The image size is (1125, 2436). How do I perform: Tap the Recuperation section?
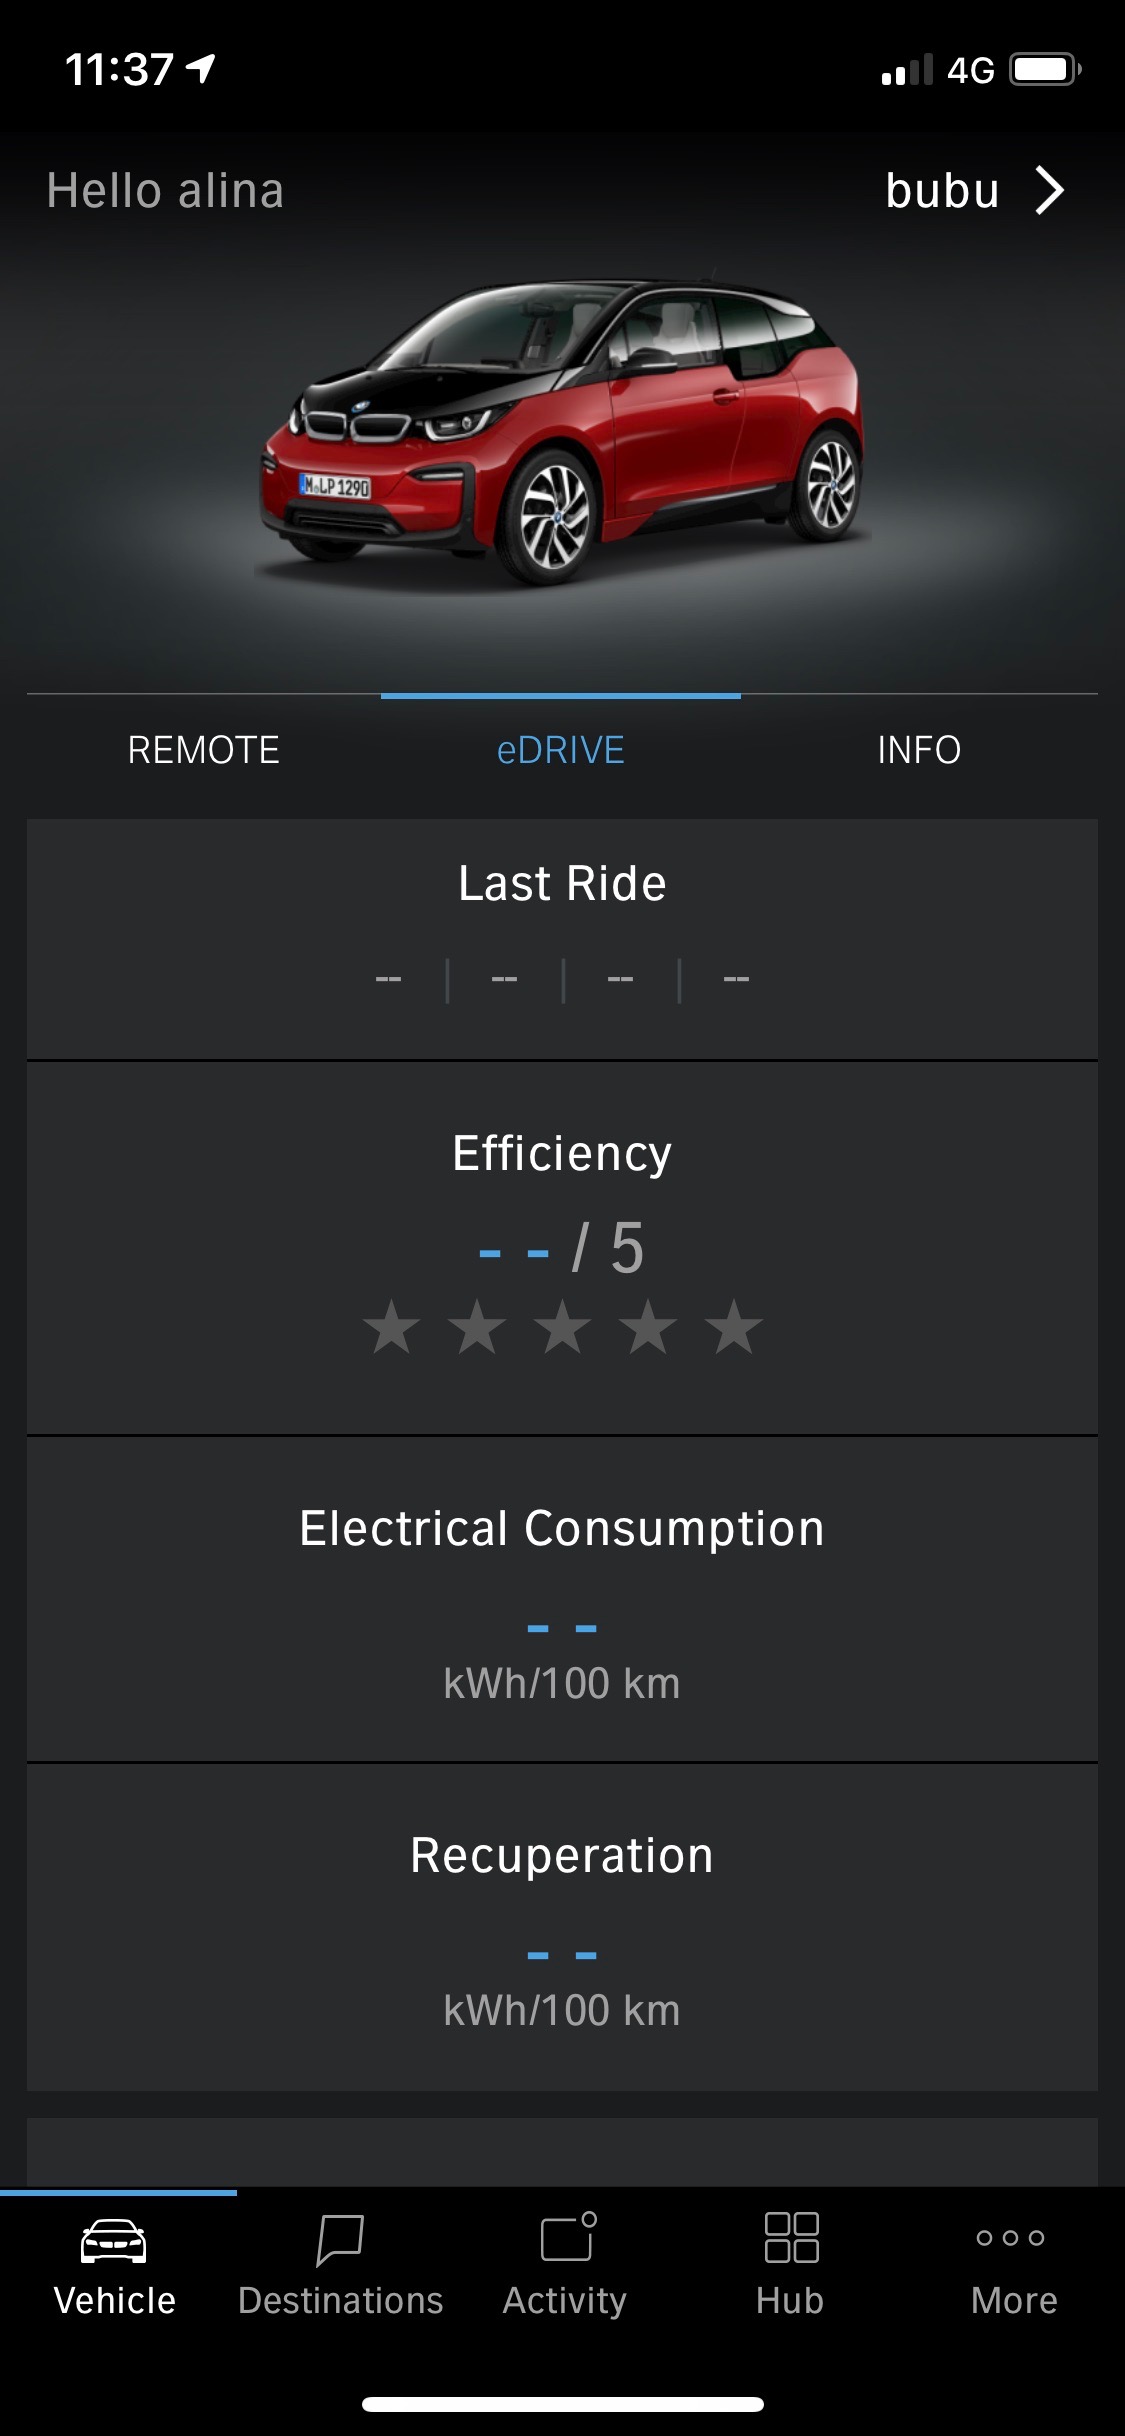562,1926
